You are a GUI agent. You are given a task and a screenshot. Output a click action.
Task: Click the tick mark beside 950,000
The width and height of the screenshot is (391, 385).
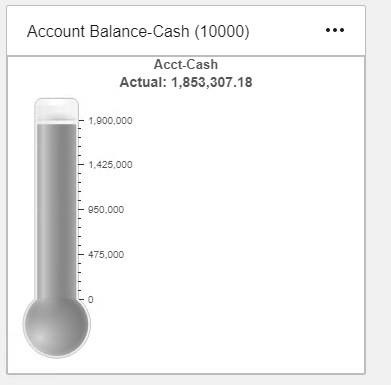point(81,209)
